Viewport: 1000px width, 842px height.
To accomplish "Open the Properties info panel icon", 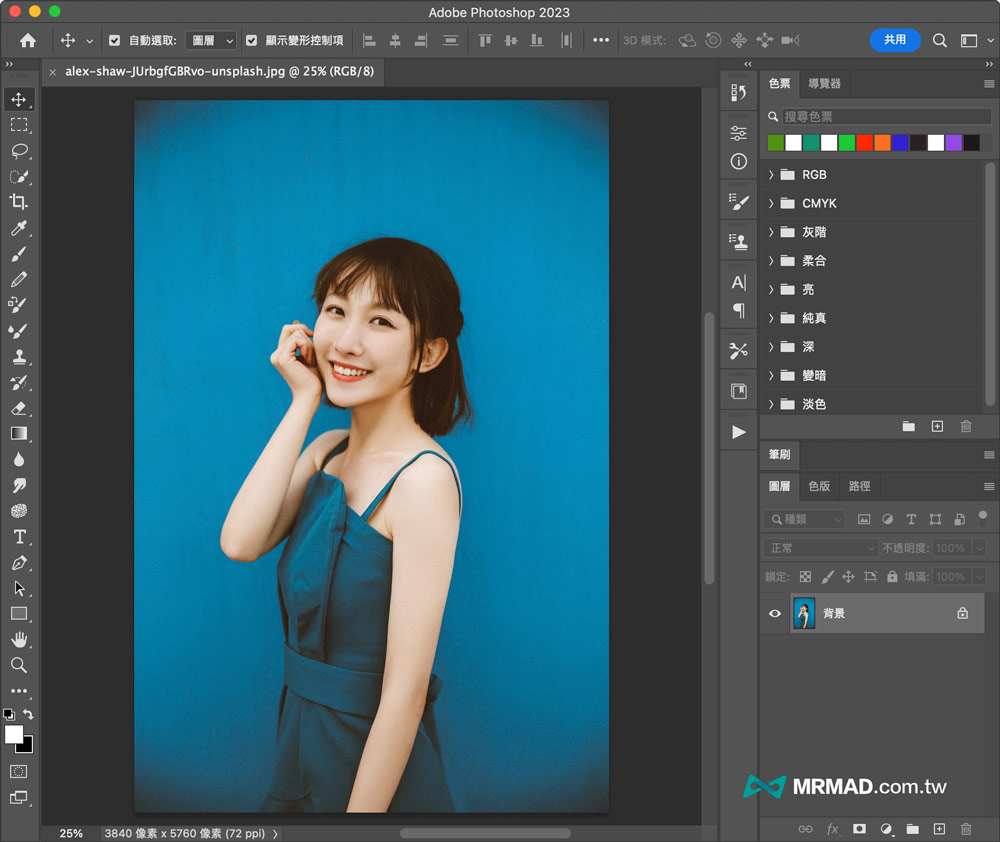I will click(x=739, y=161).
